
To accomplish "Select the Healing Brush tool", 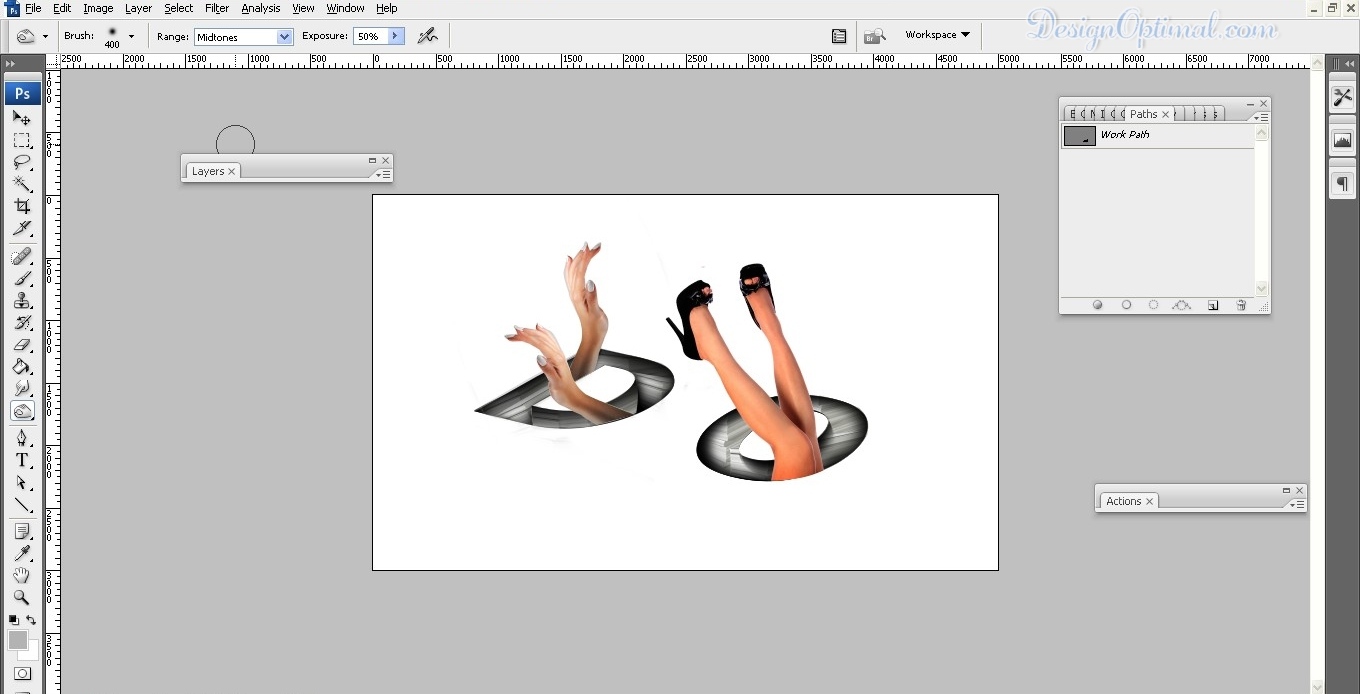I will [x=22, y=257].
